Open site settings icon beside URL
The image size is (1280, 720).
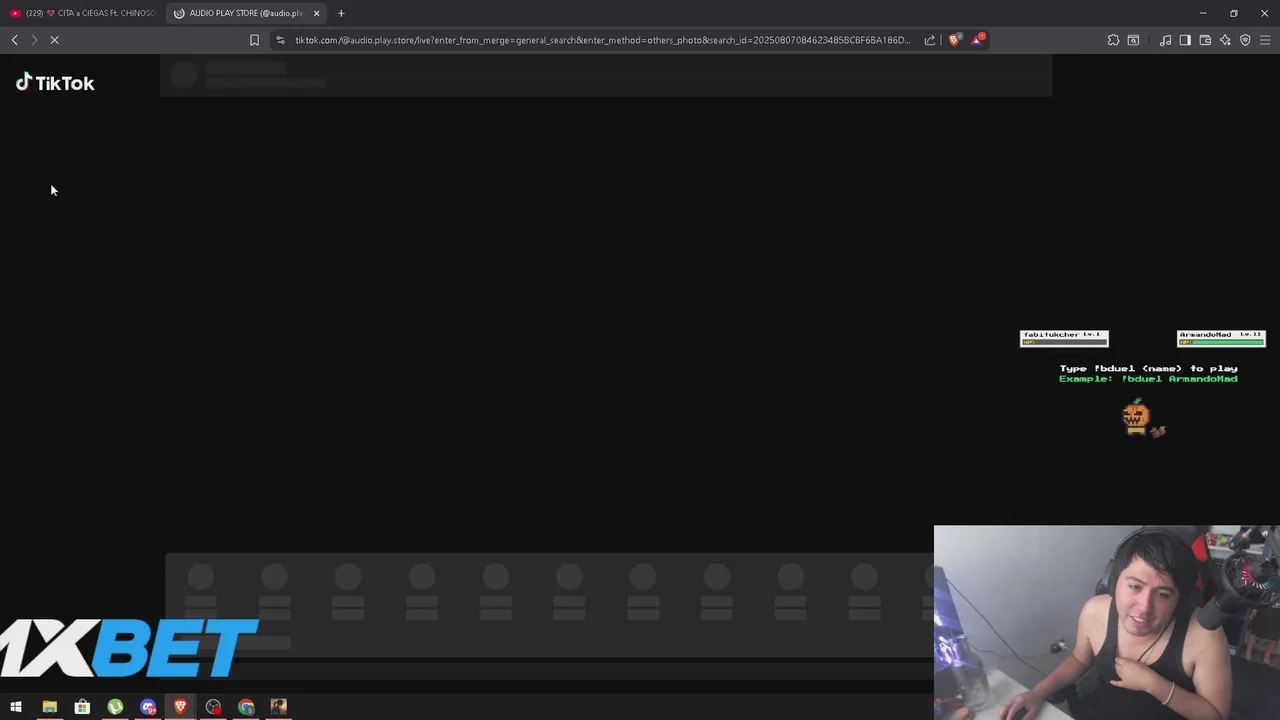click(x=280, y=40)
